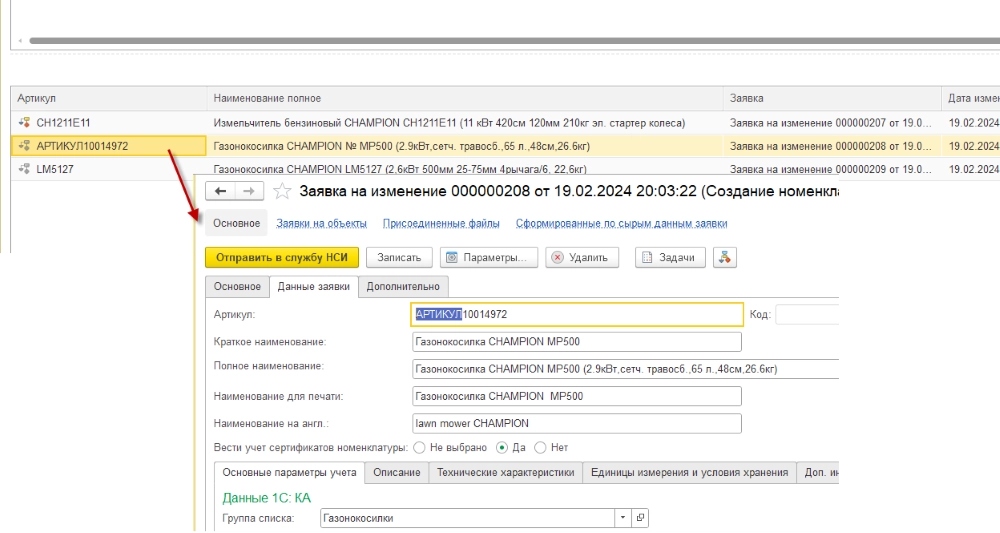
Task: Open the Группа списка selection form icon
Action: 640,518
